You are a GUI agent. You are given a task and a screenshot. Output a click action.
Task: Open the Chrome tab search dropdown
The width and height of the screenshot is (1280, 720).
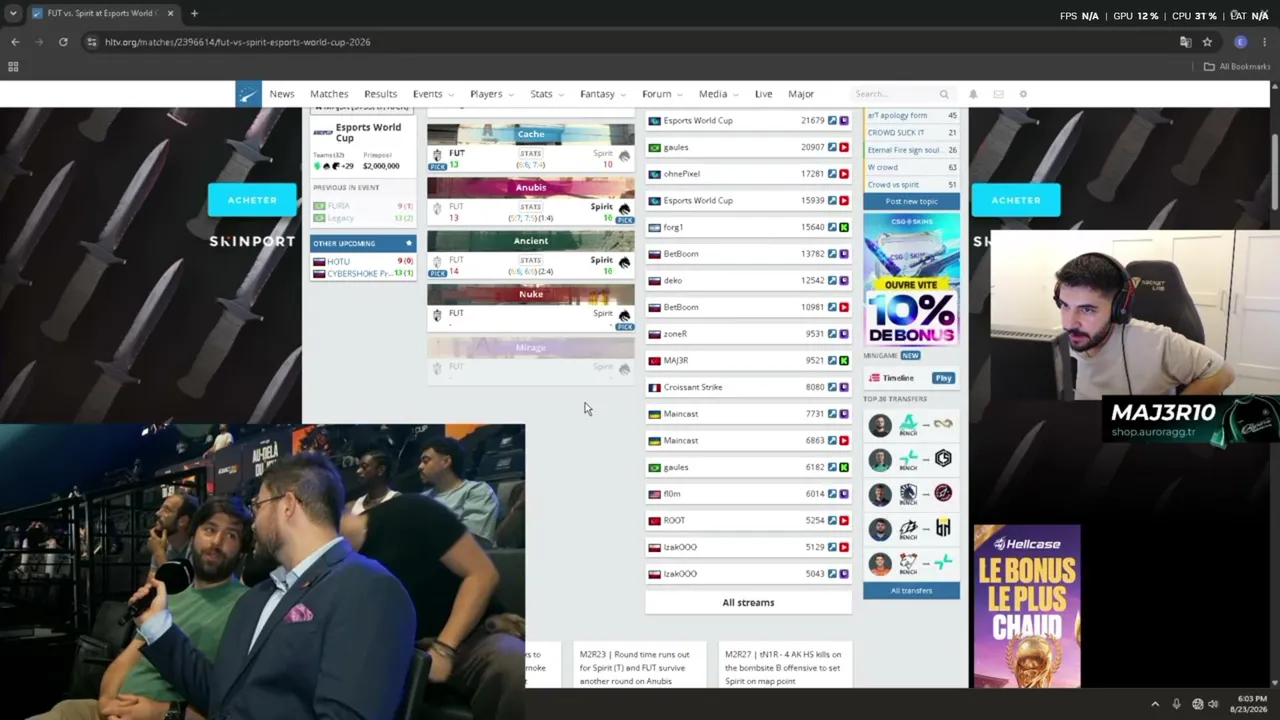[13, 14]
